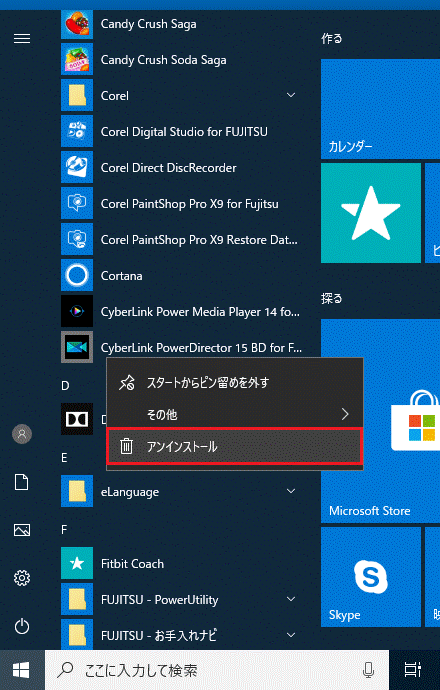The height and width of the screenshot is (690, 440).
Task: Click the microphone icon in search box
Action: pos(368,671)
